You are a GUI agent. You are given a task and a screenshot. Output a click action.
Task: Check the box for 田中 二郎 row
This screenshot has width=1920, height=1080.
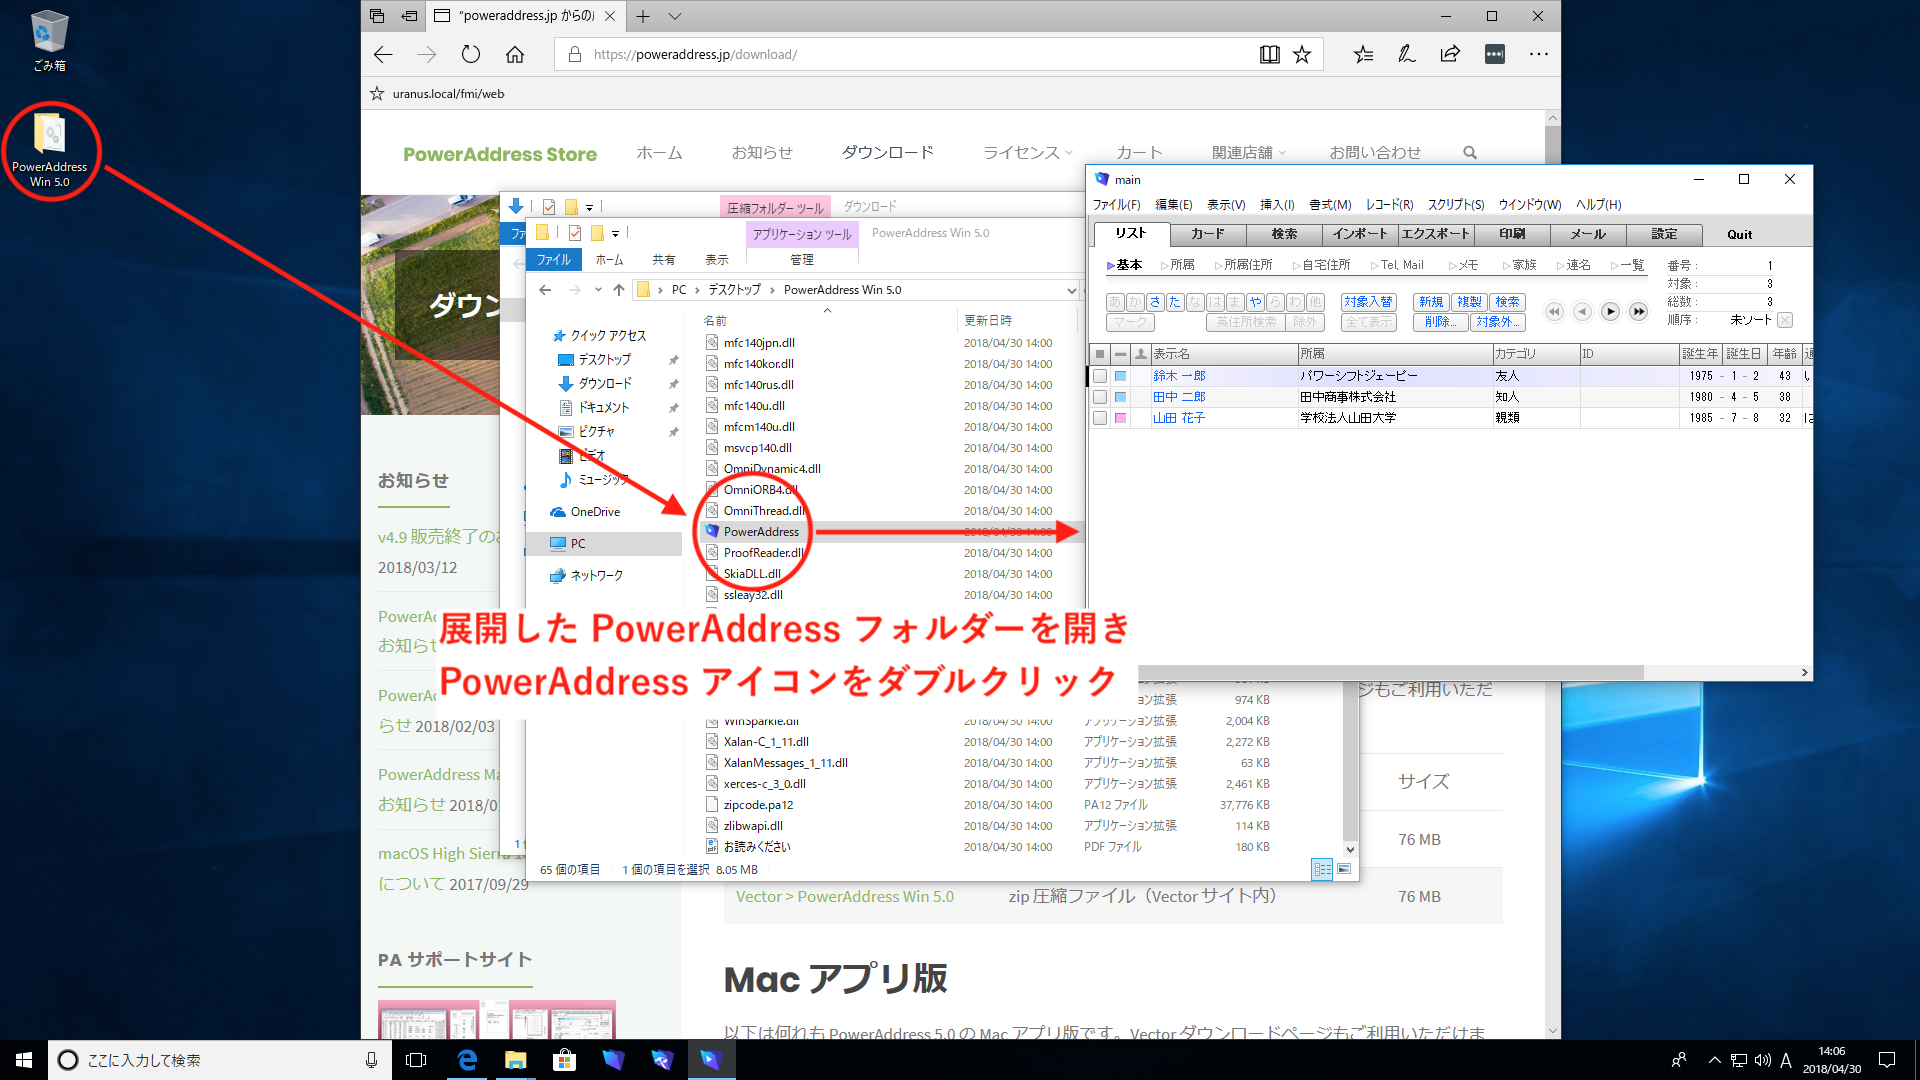(1100, 397)
